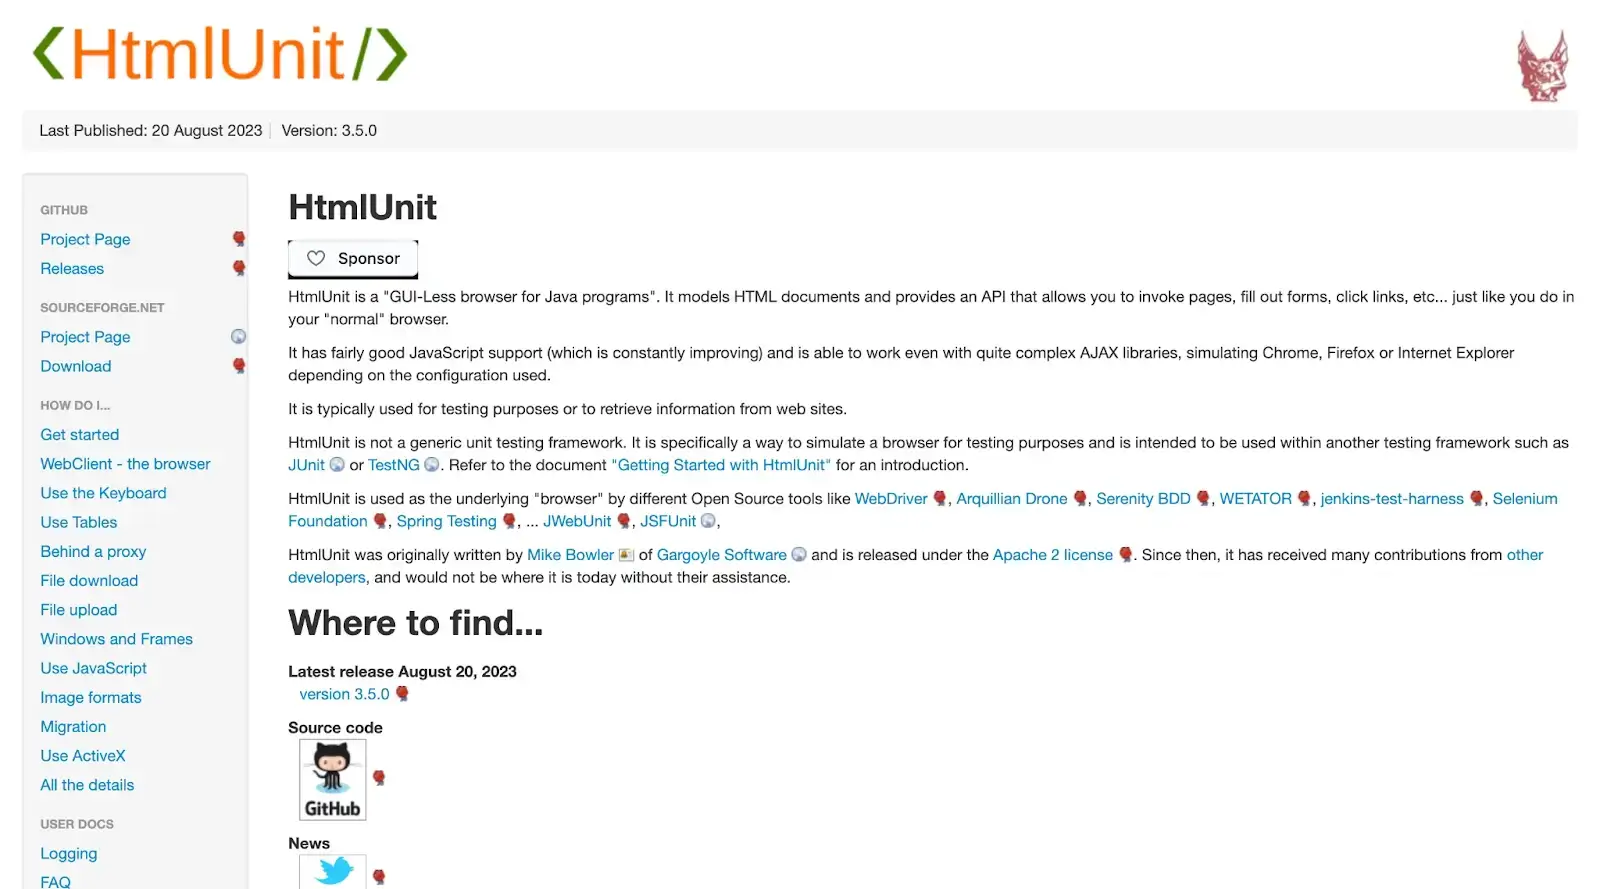This screenshot has width=1600, height=889.
Task: Open the Logging user doc
Action: click(x=69, y=853)
